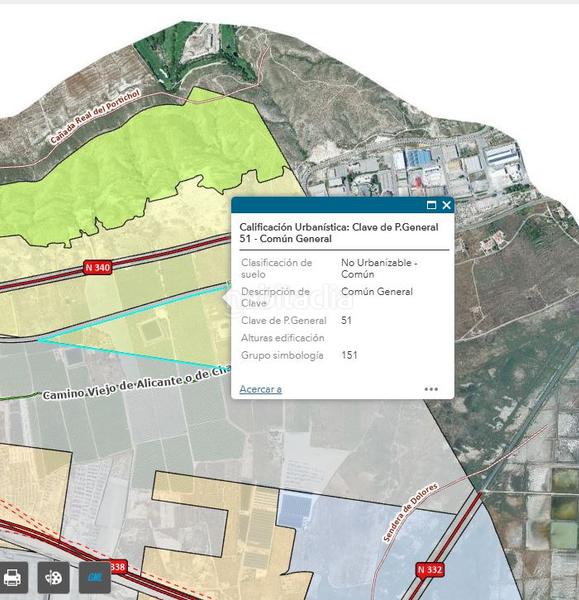
Task: Open the blue-labeled widget beside the palette
Action: (95, 577)
